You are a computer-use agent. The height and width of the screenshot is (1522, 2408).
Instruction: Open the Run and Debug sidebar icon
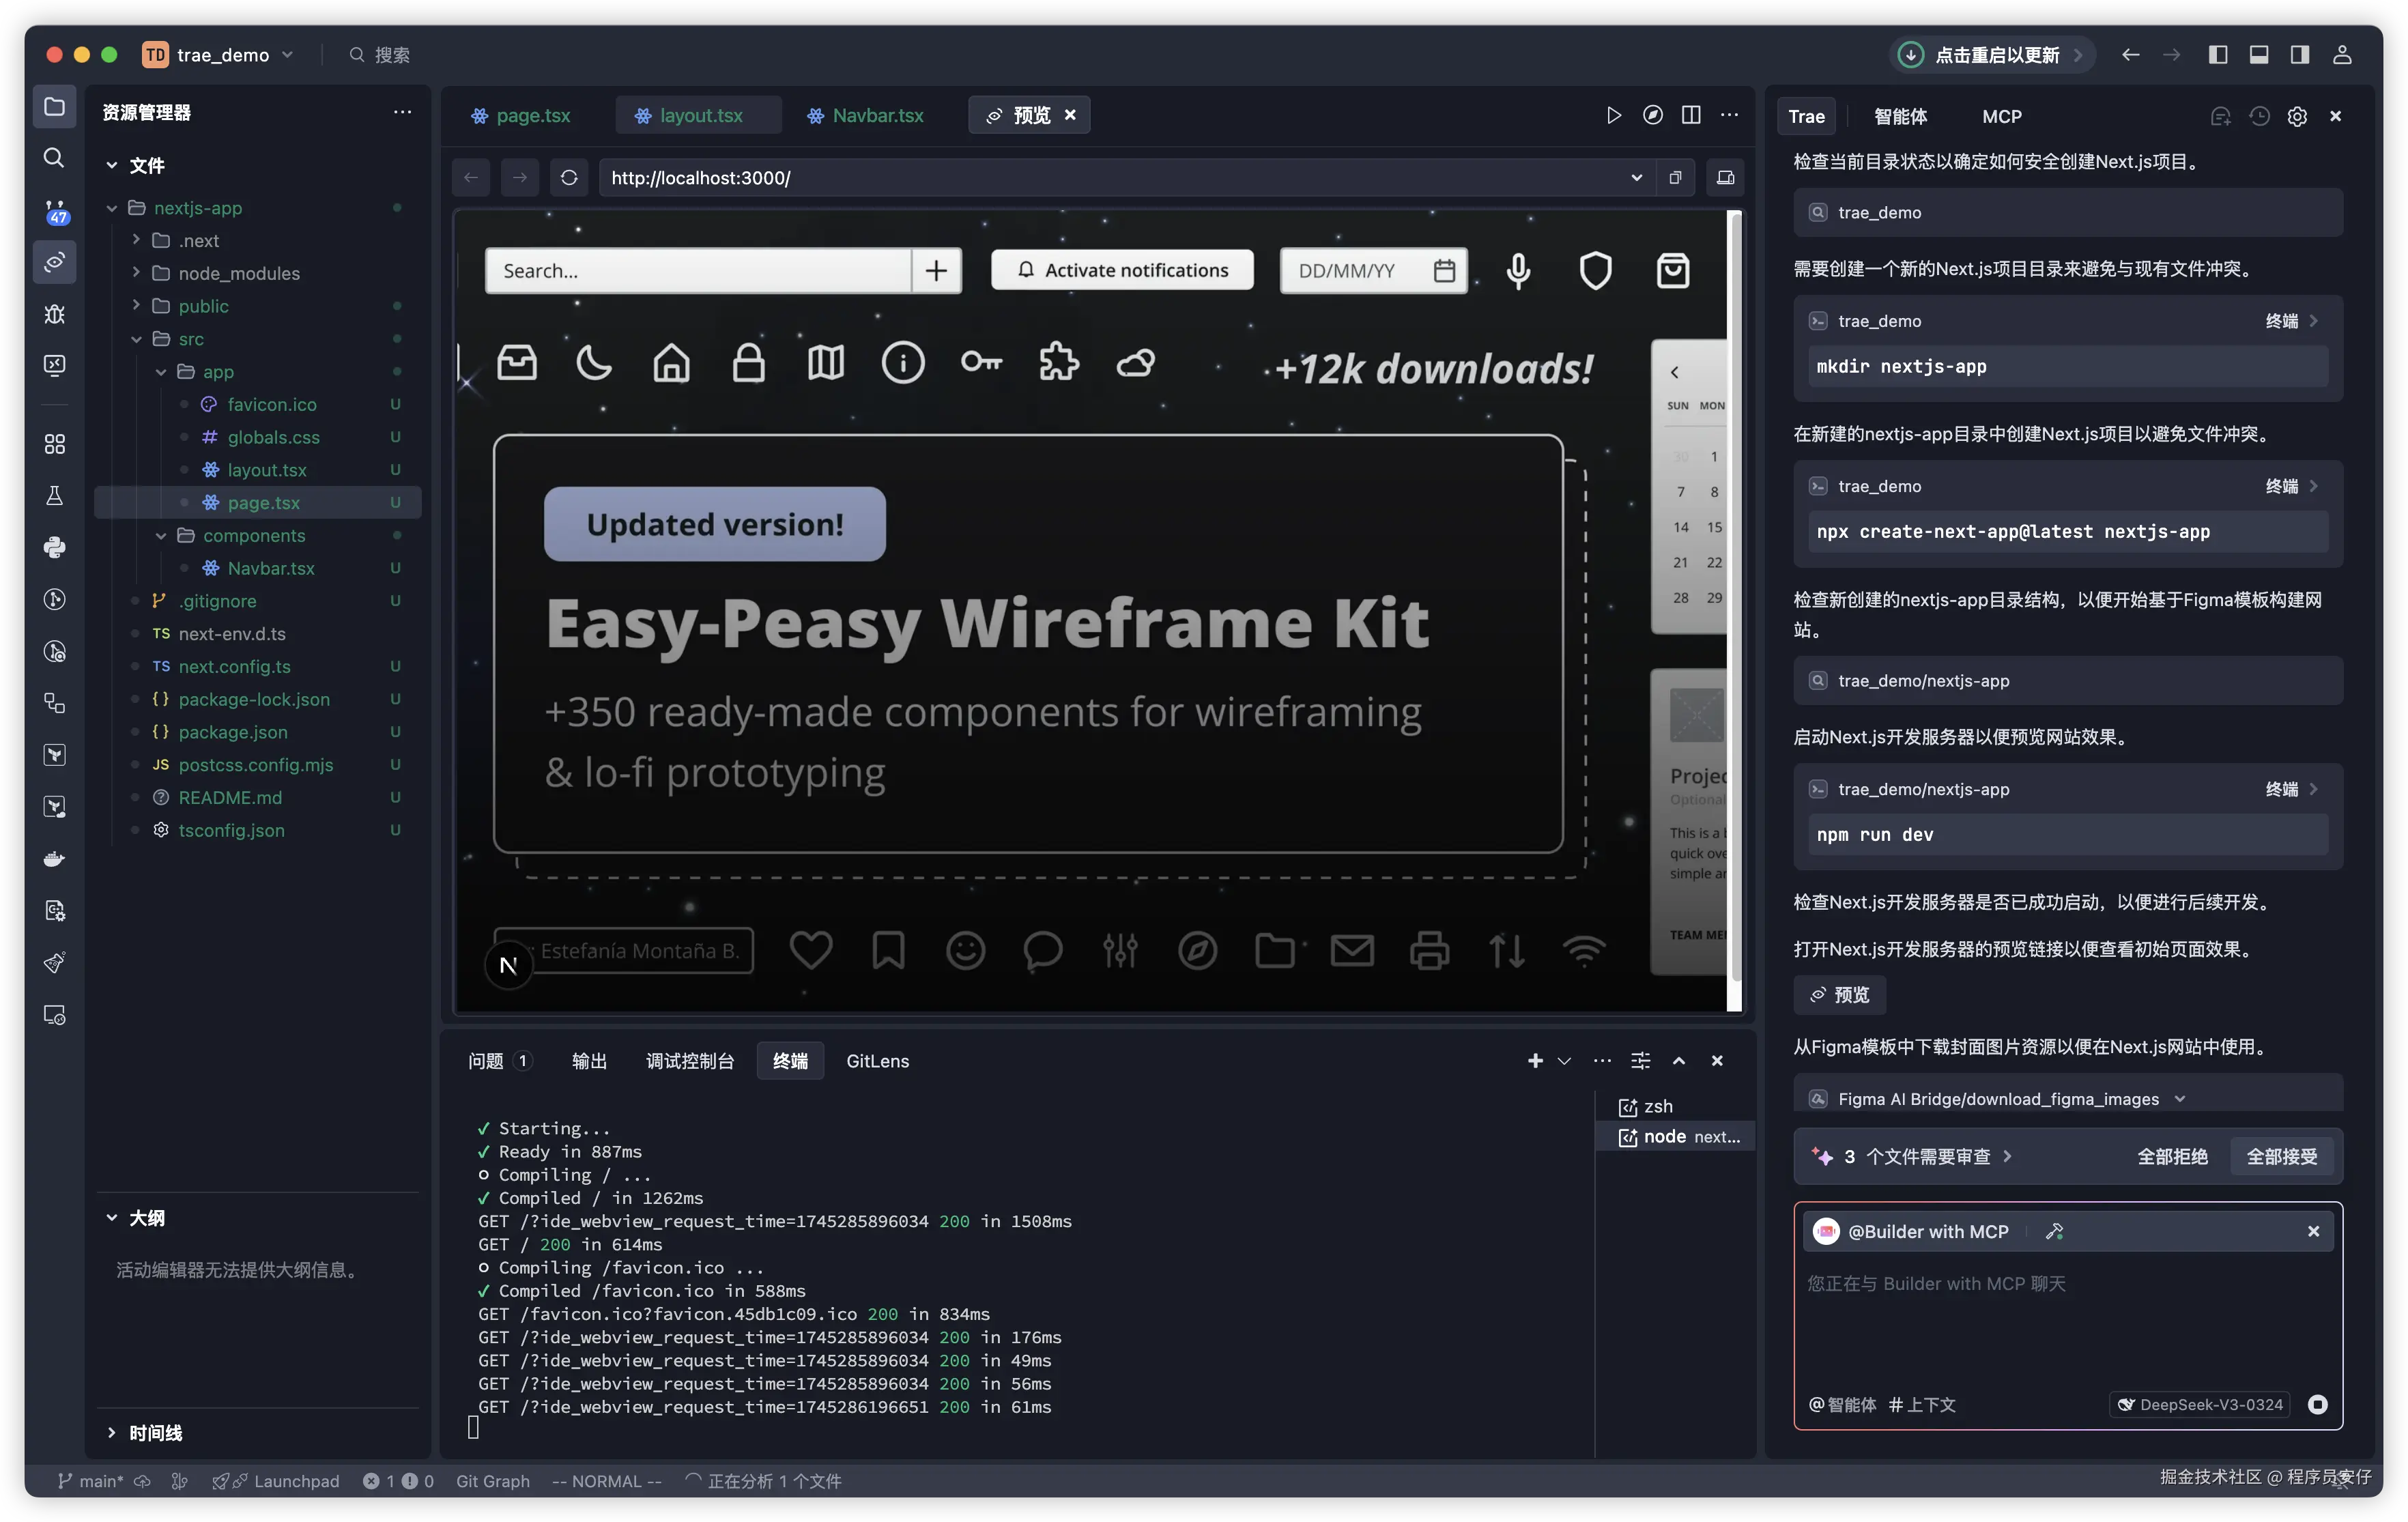(54, 314)
